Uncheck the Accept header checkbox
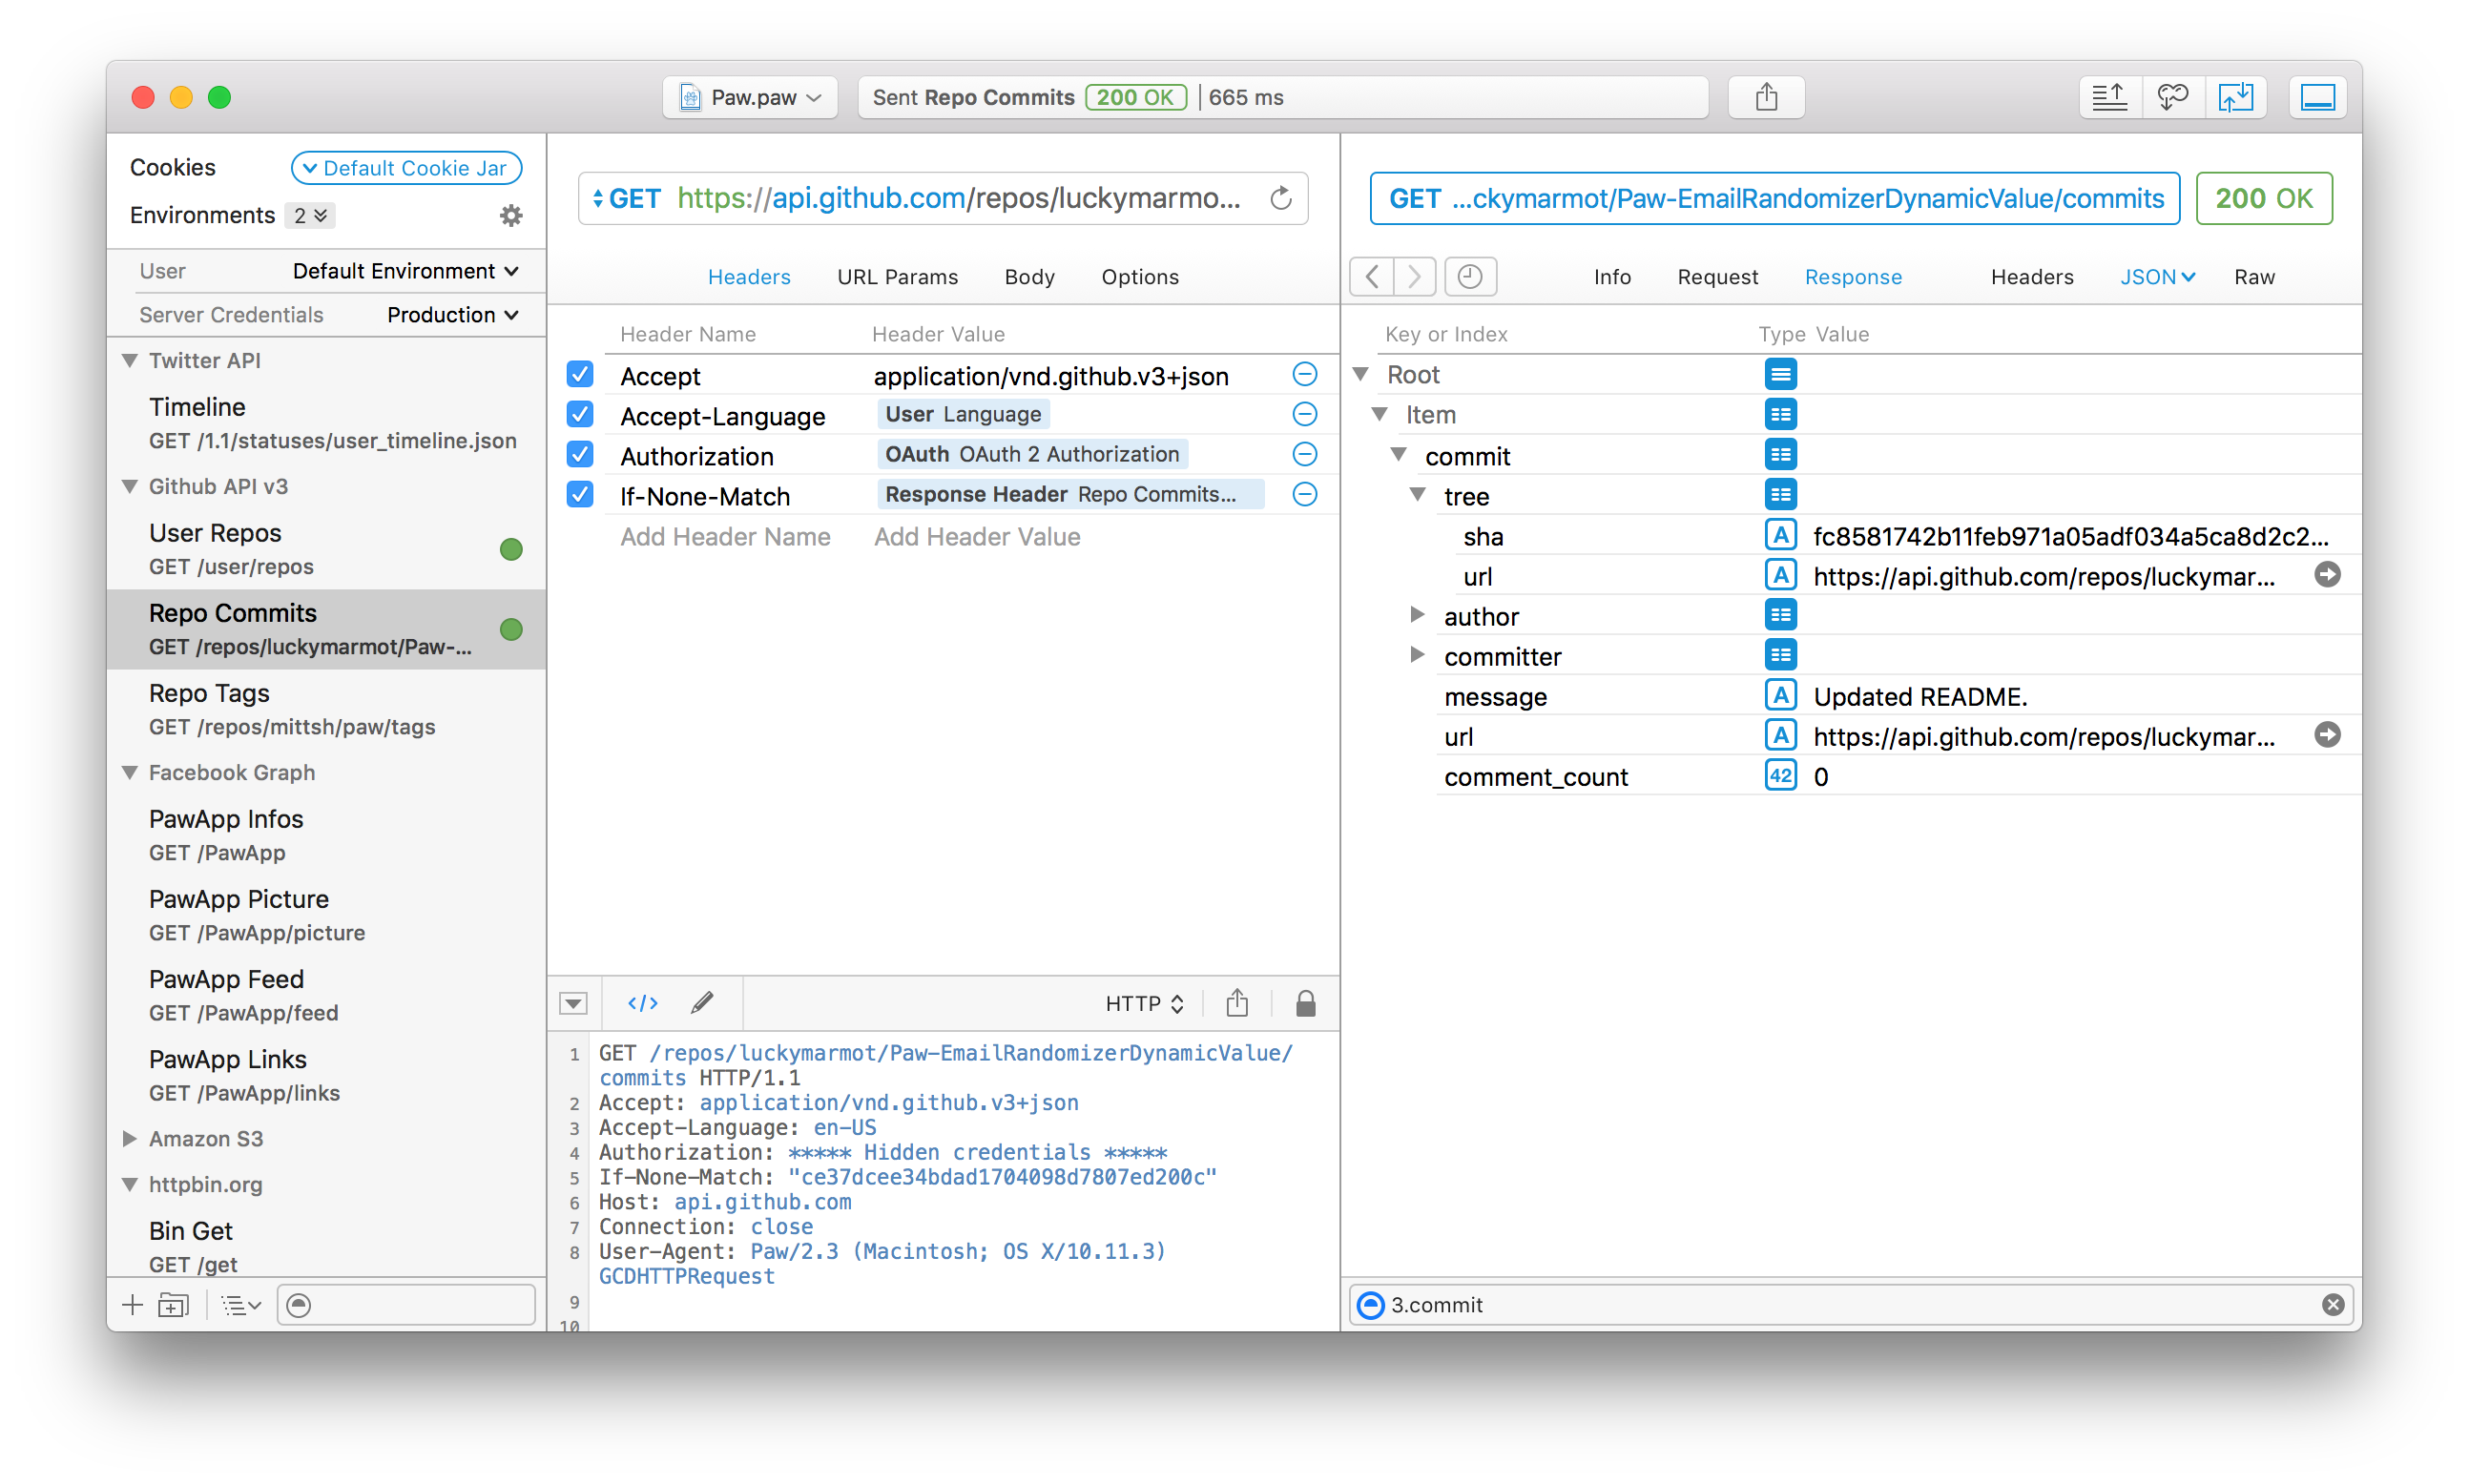 click(580, 375)
